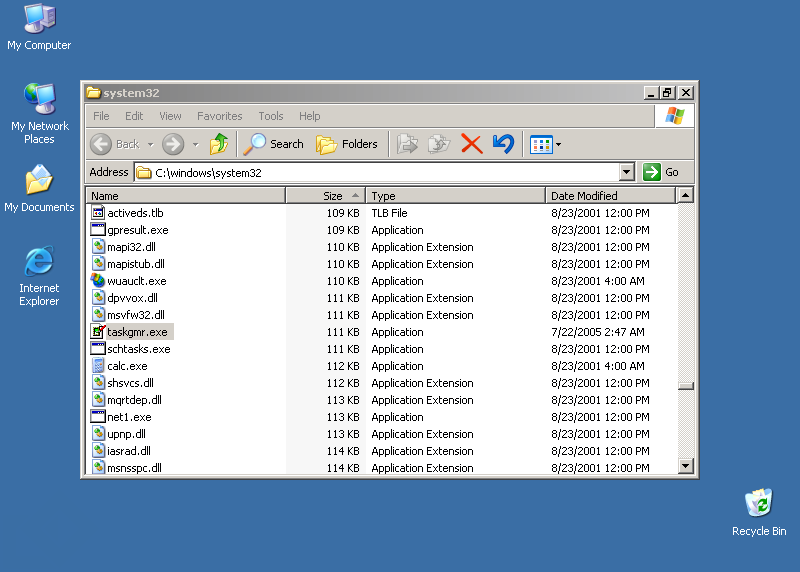
Task: Select the net1.exe file icon
Action: 98,416
